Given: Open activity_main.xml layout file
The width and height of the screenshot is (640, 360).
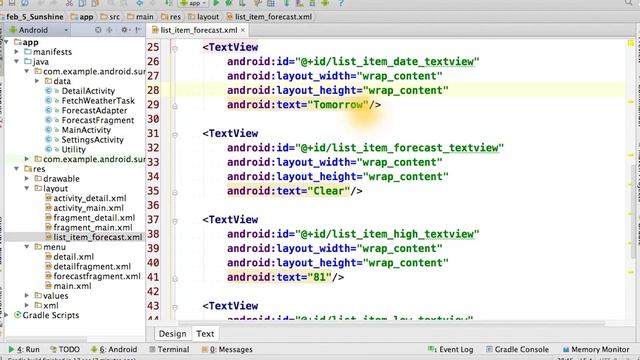Looking at the screenshot, I should [88, 208].
